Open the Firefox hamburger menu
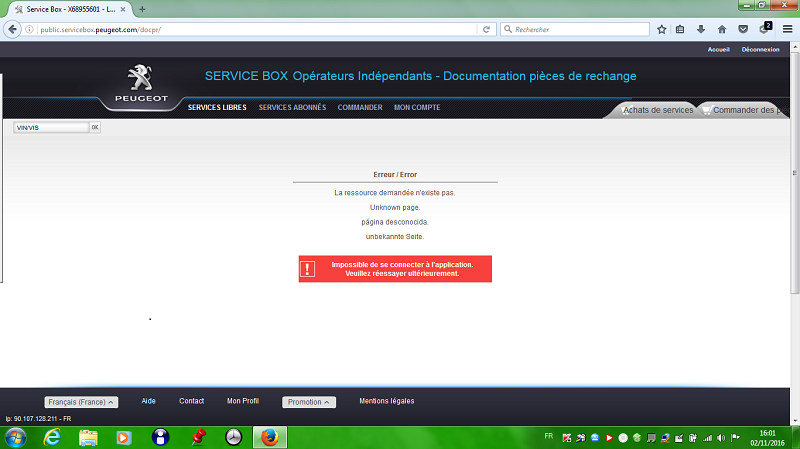800x449 pixels. tap(787, 30)
